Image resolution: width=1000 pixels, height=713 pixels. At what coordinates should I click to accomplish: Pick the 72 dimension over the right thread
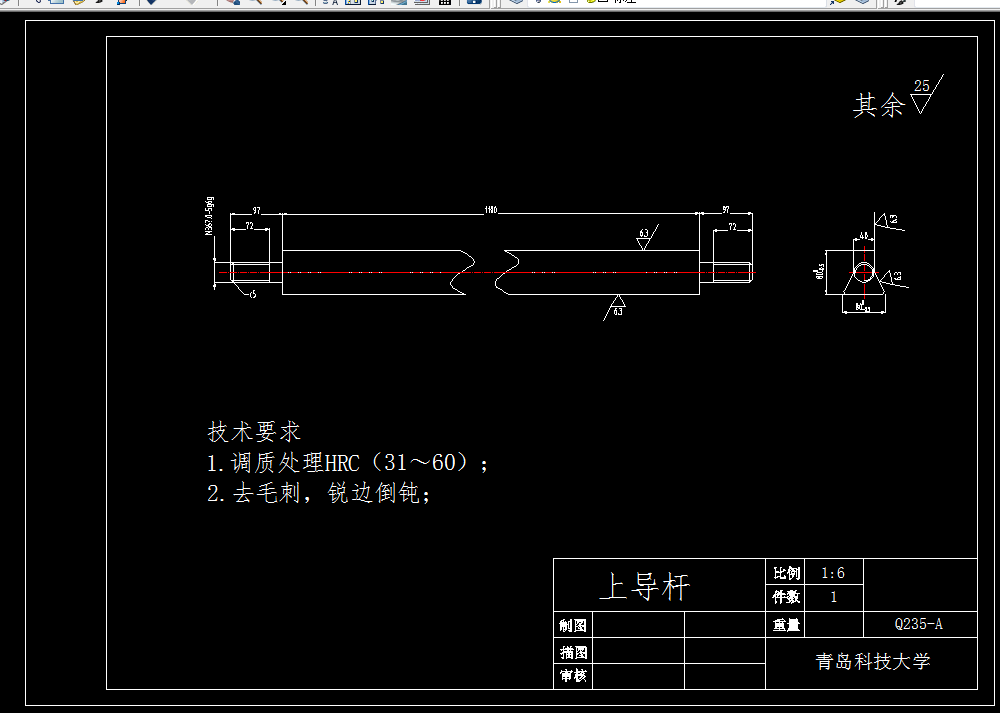click(732, 226)
